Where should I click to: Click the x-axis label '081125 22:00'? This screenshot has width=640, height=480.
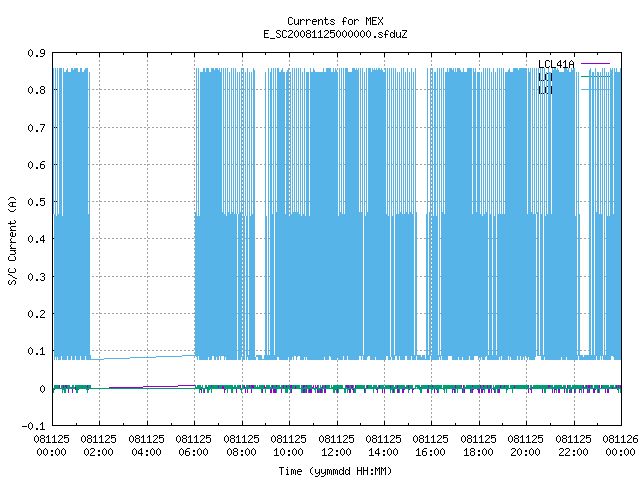pos(573,446)
